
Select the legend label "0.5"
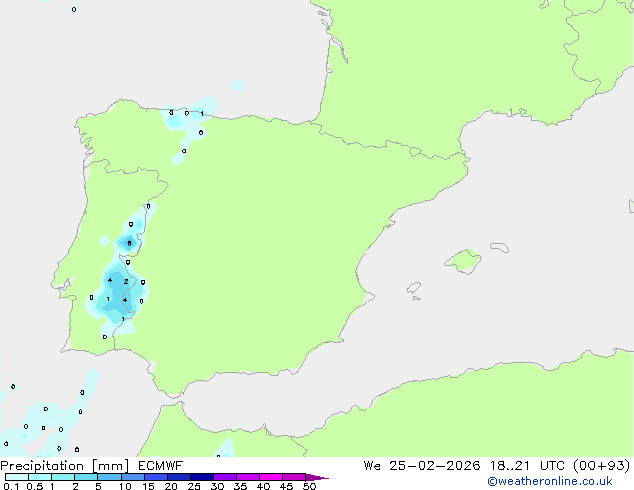[34, 486]
